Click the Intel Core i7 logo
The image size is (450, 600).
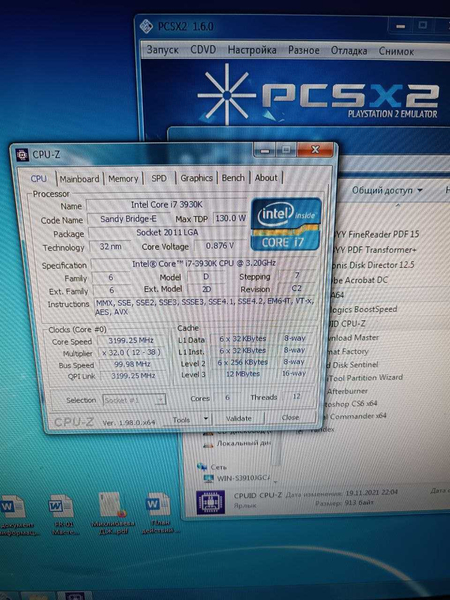(286, 224)
